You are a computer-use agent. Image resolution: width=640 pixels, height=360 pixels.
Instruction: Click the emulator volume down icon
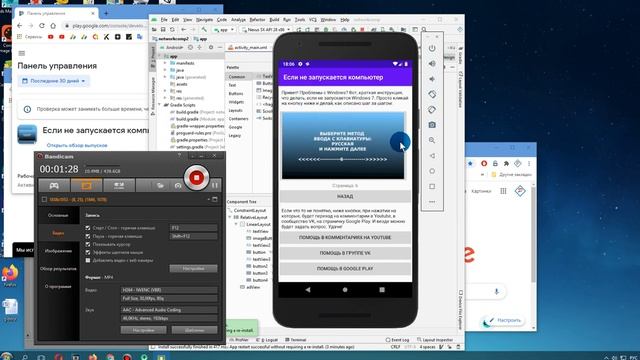pos(432,79)
